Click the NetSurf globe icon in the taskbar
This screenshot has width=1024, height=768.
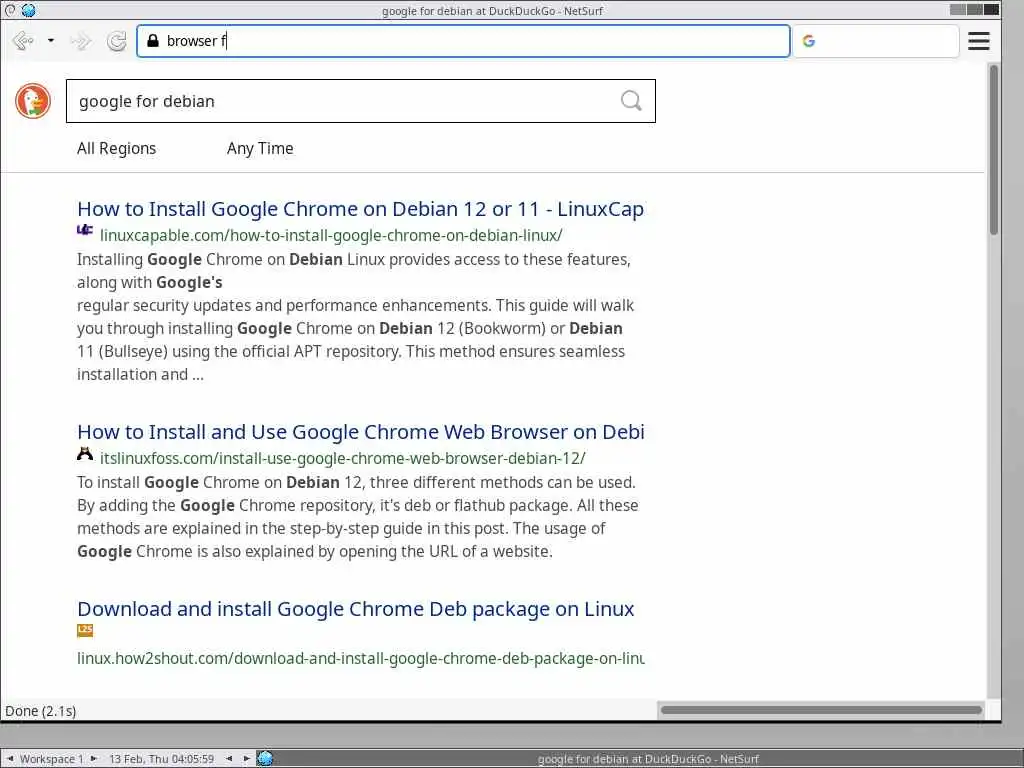[264, 758]
